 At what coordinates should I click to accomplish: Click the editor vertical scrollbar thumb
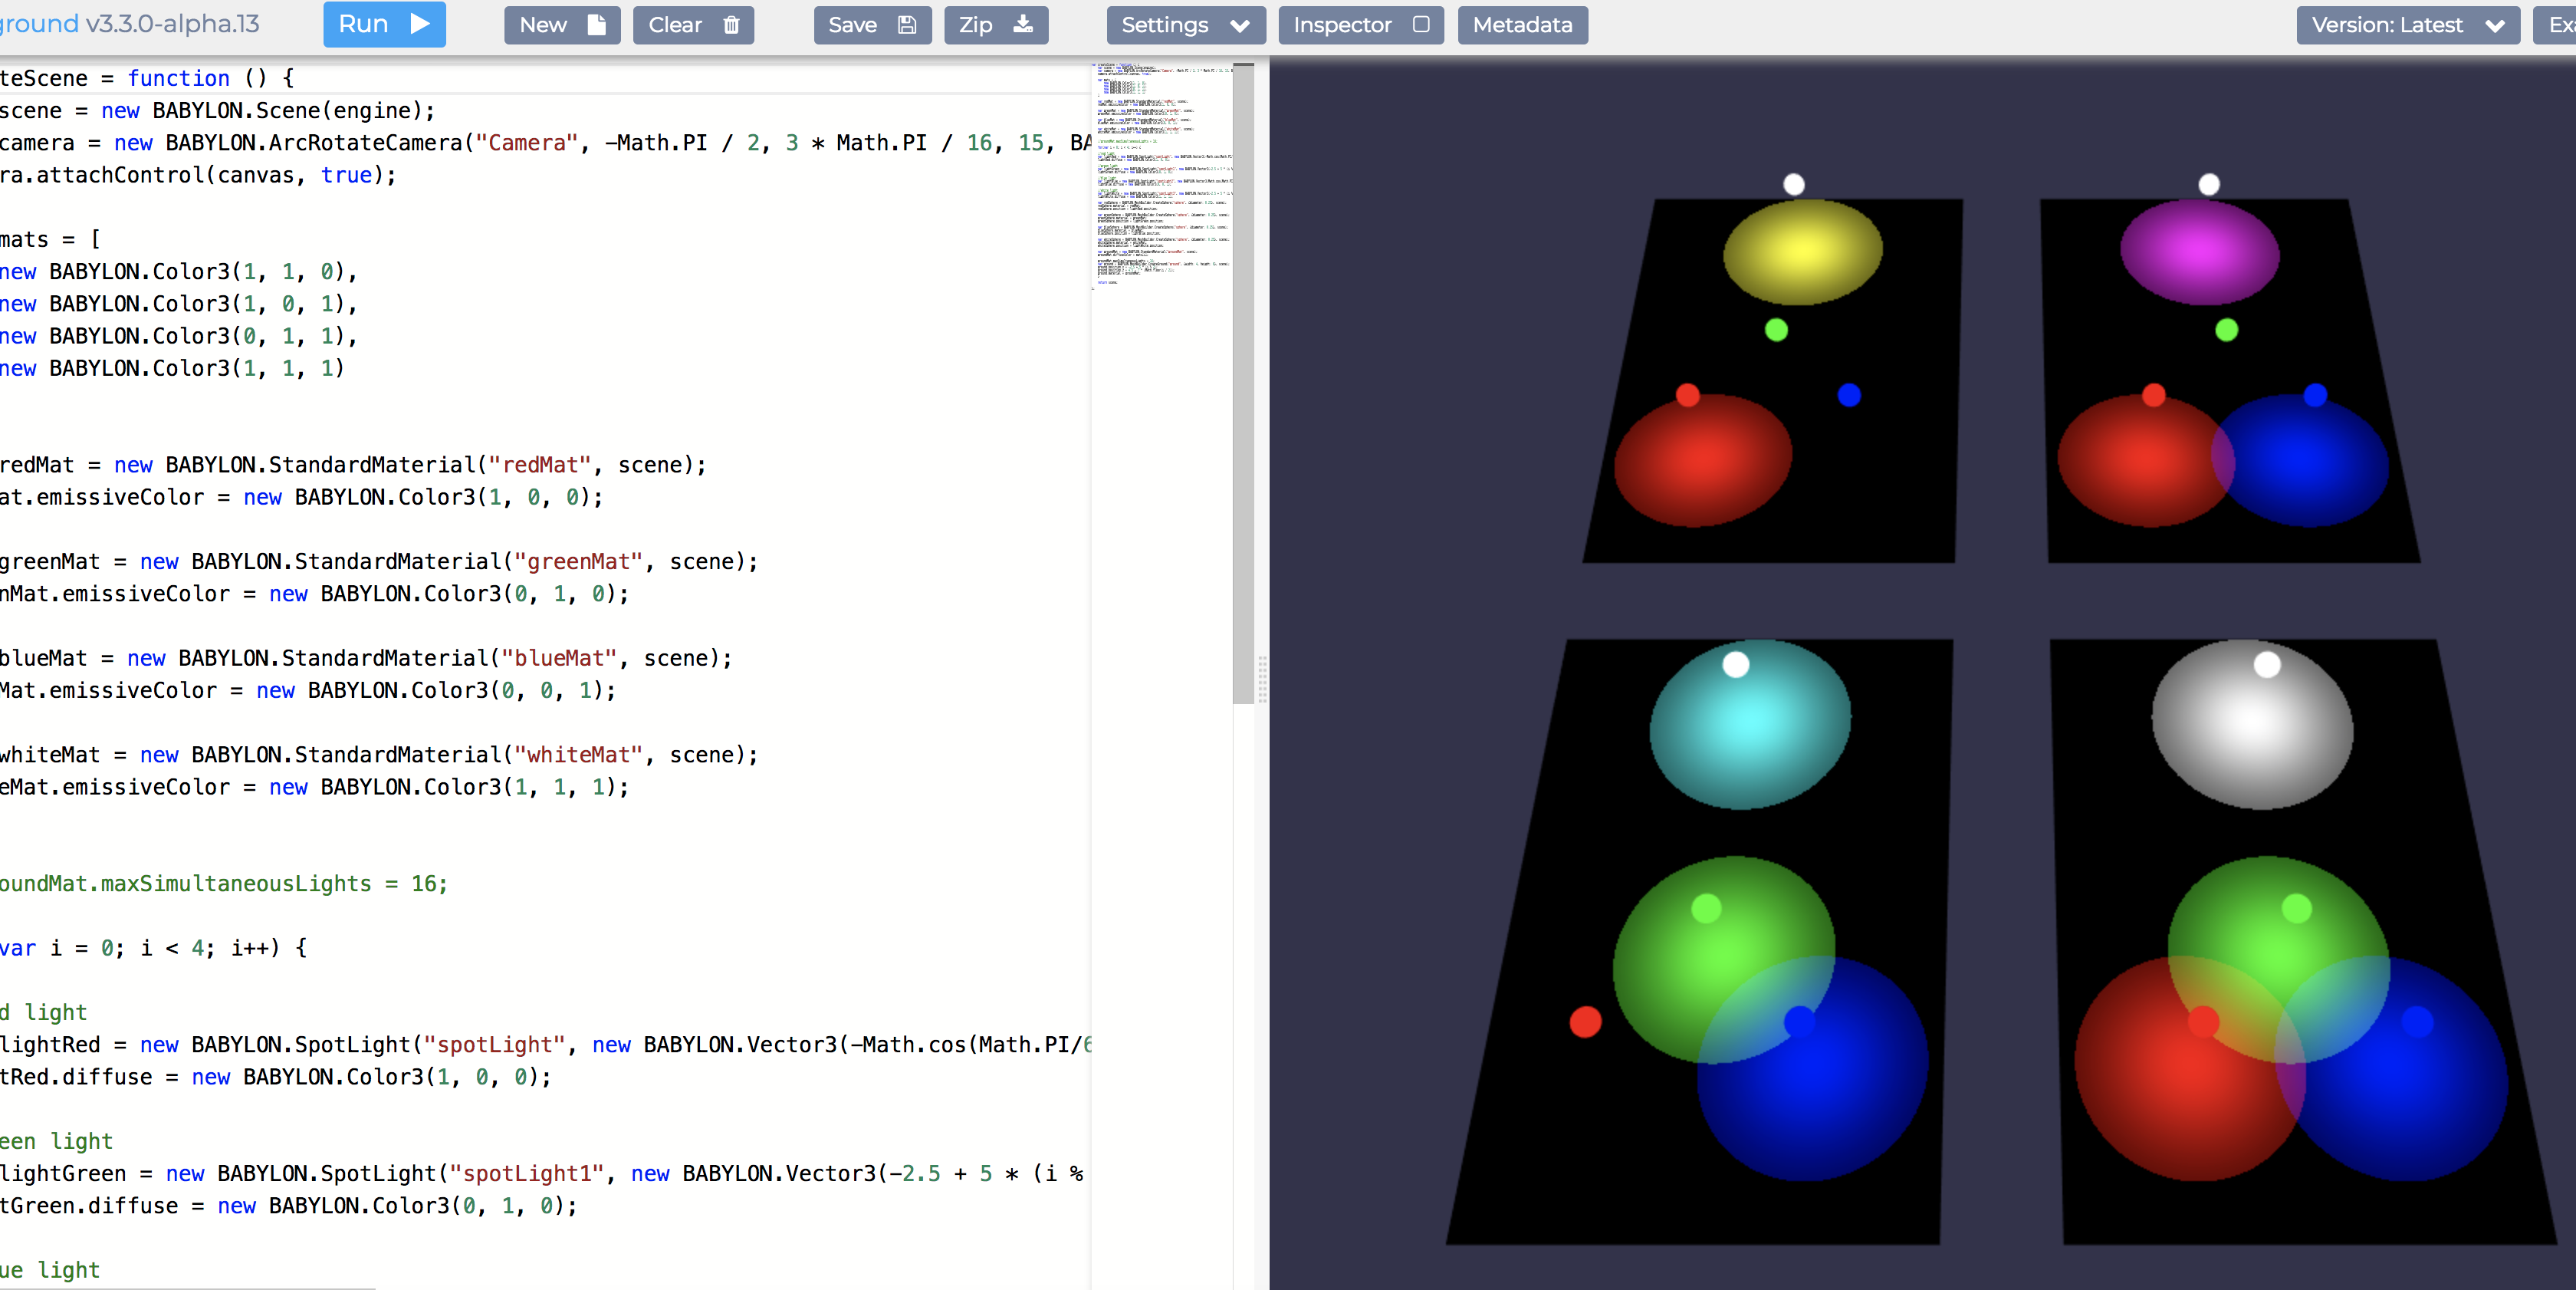pos(1243,384)
